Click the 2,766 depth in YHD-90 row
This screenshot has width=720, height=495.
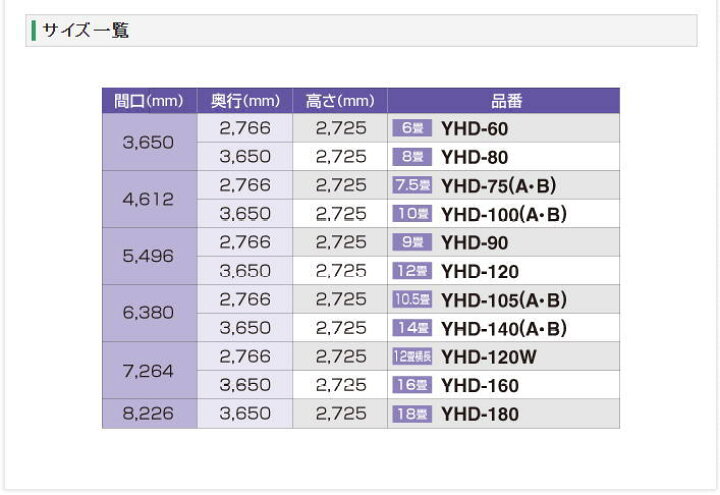click(245, 242)
